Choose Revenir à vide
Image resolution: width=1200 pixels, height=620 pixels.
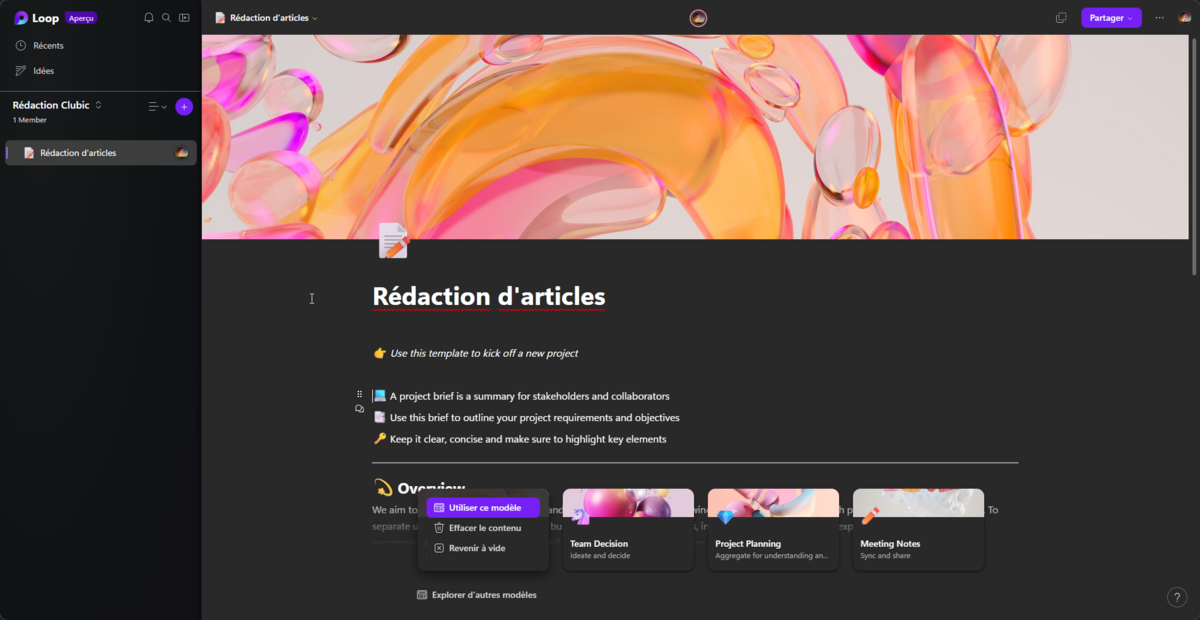pos(483,548)
